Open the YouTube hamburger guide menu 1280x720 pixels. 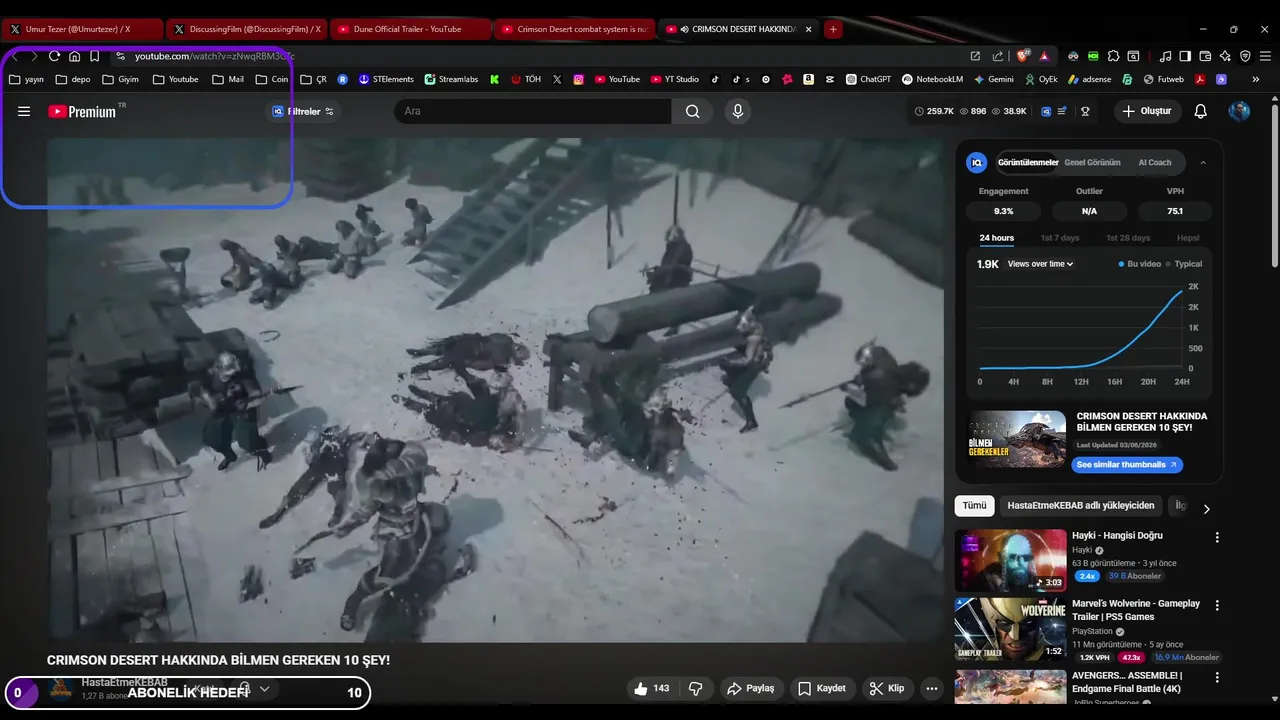pos(24,111)
